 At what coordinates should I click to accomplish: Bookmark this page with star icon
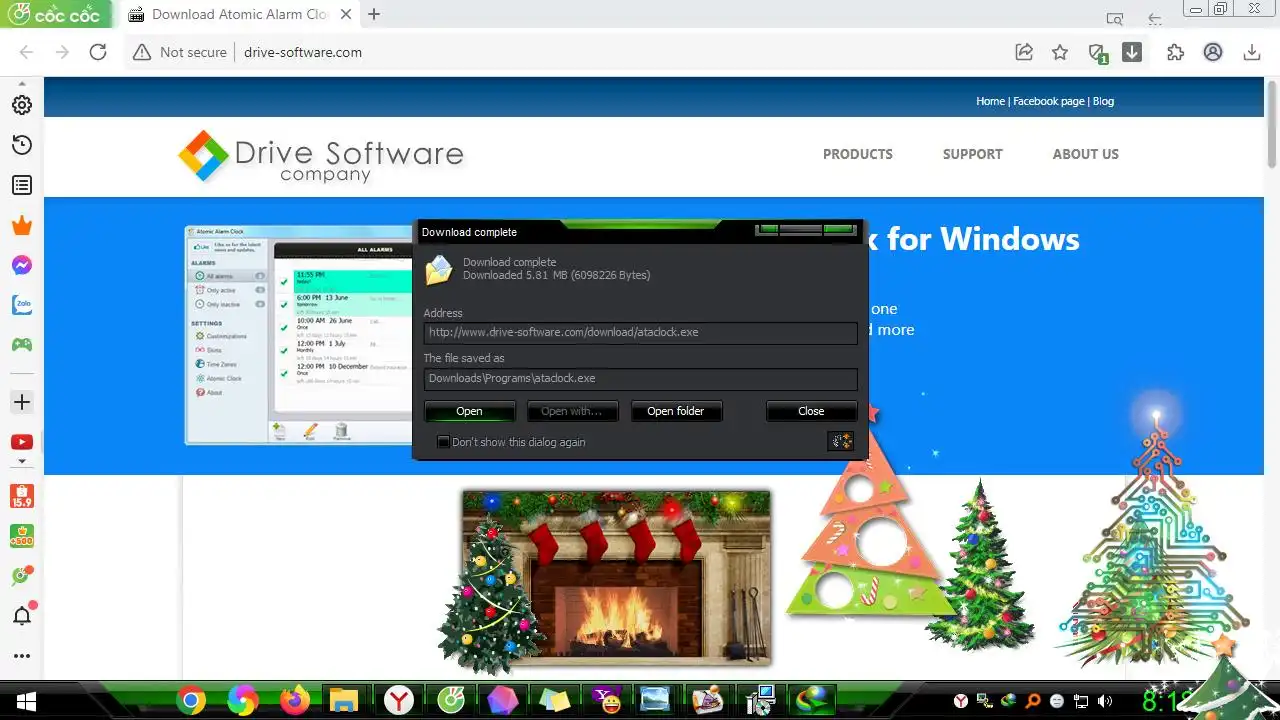tap(1060, 52)
